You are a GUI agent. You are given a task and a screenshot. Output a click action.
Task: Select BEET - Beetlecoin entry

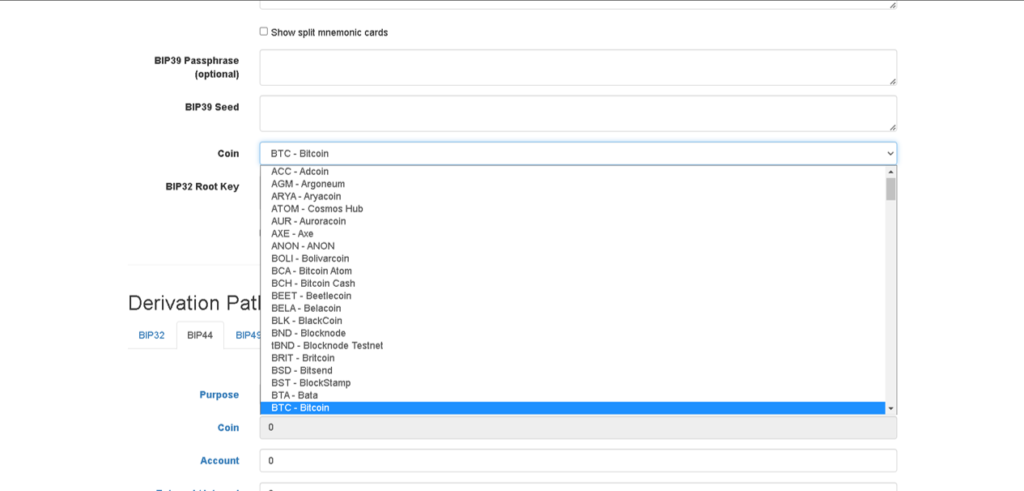[573, 296]
